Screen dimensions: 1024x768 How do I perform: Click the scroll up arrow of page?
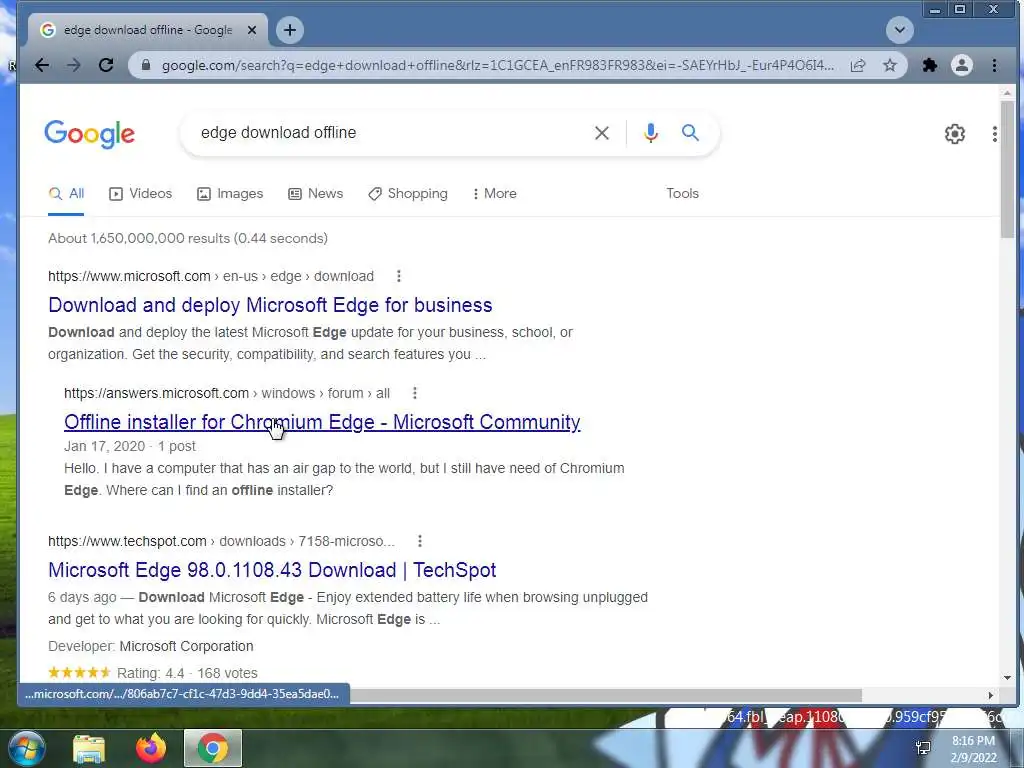tap(1007, 93)
